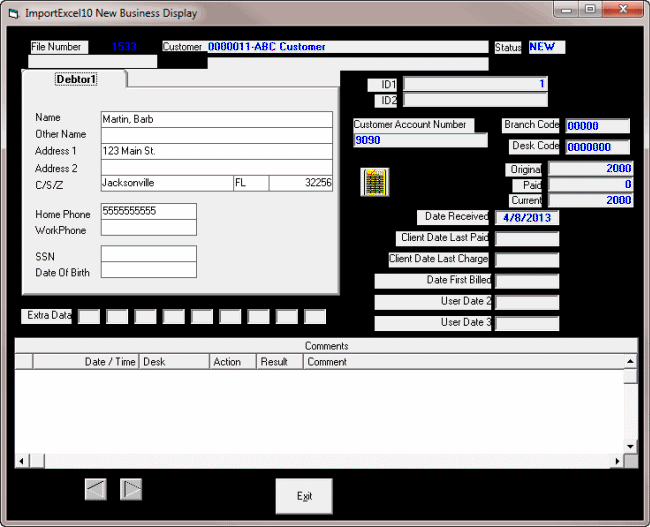Click into the SSN field
Image resolution: width=650 pixels, height=527 pixels.
click(148, 254)
